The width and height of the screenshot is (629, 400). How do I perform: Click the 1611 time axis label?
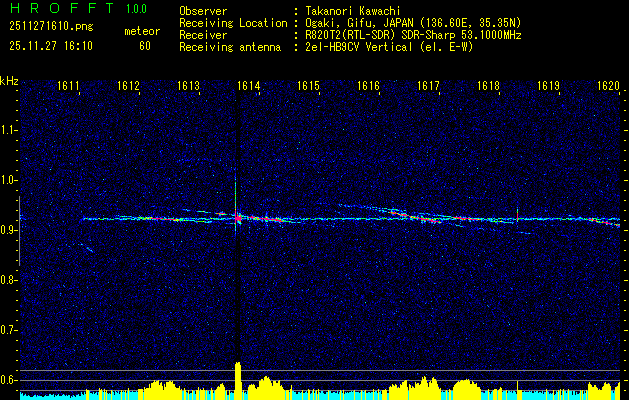68,85
